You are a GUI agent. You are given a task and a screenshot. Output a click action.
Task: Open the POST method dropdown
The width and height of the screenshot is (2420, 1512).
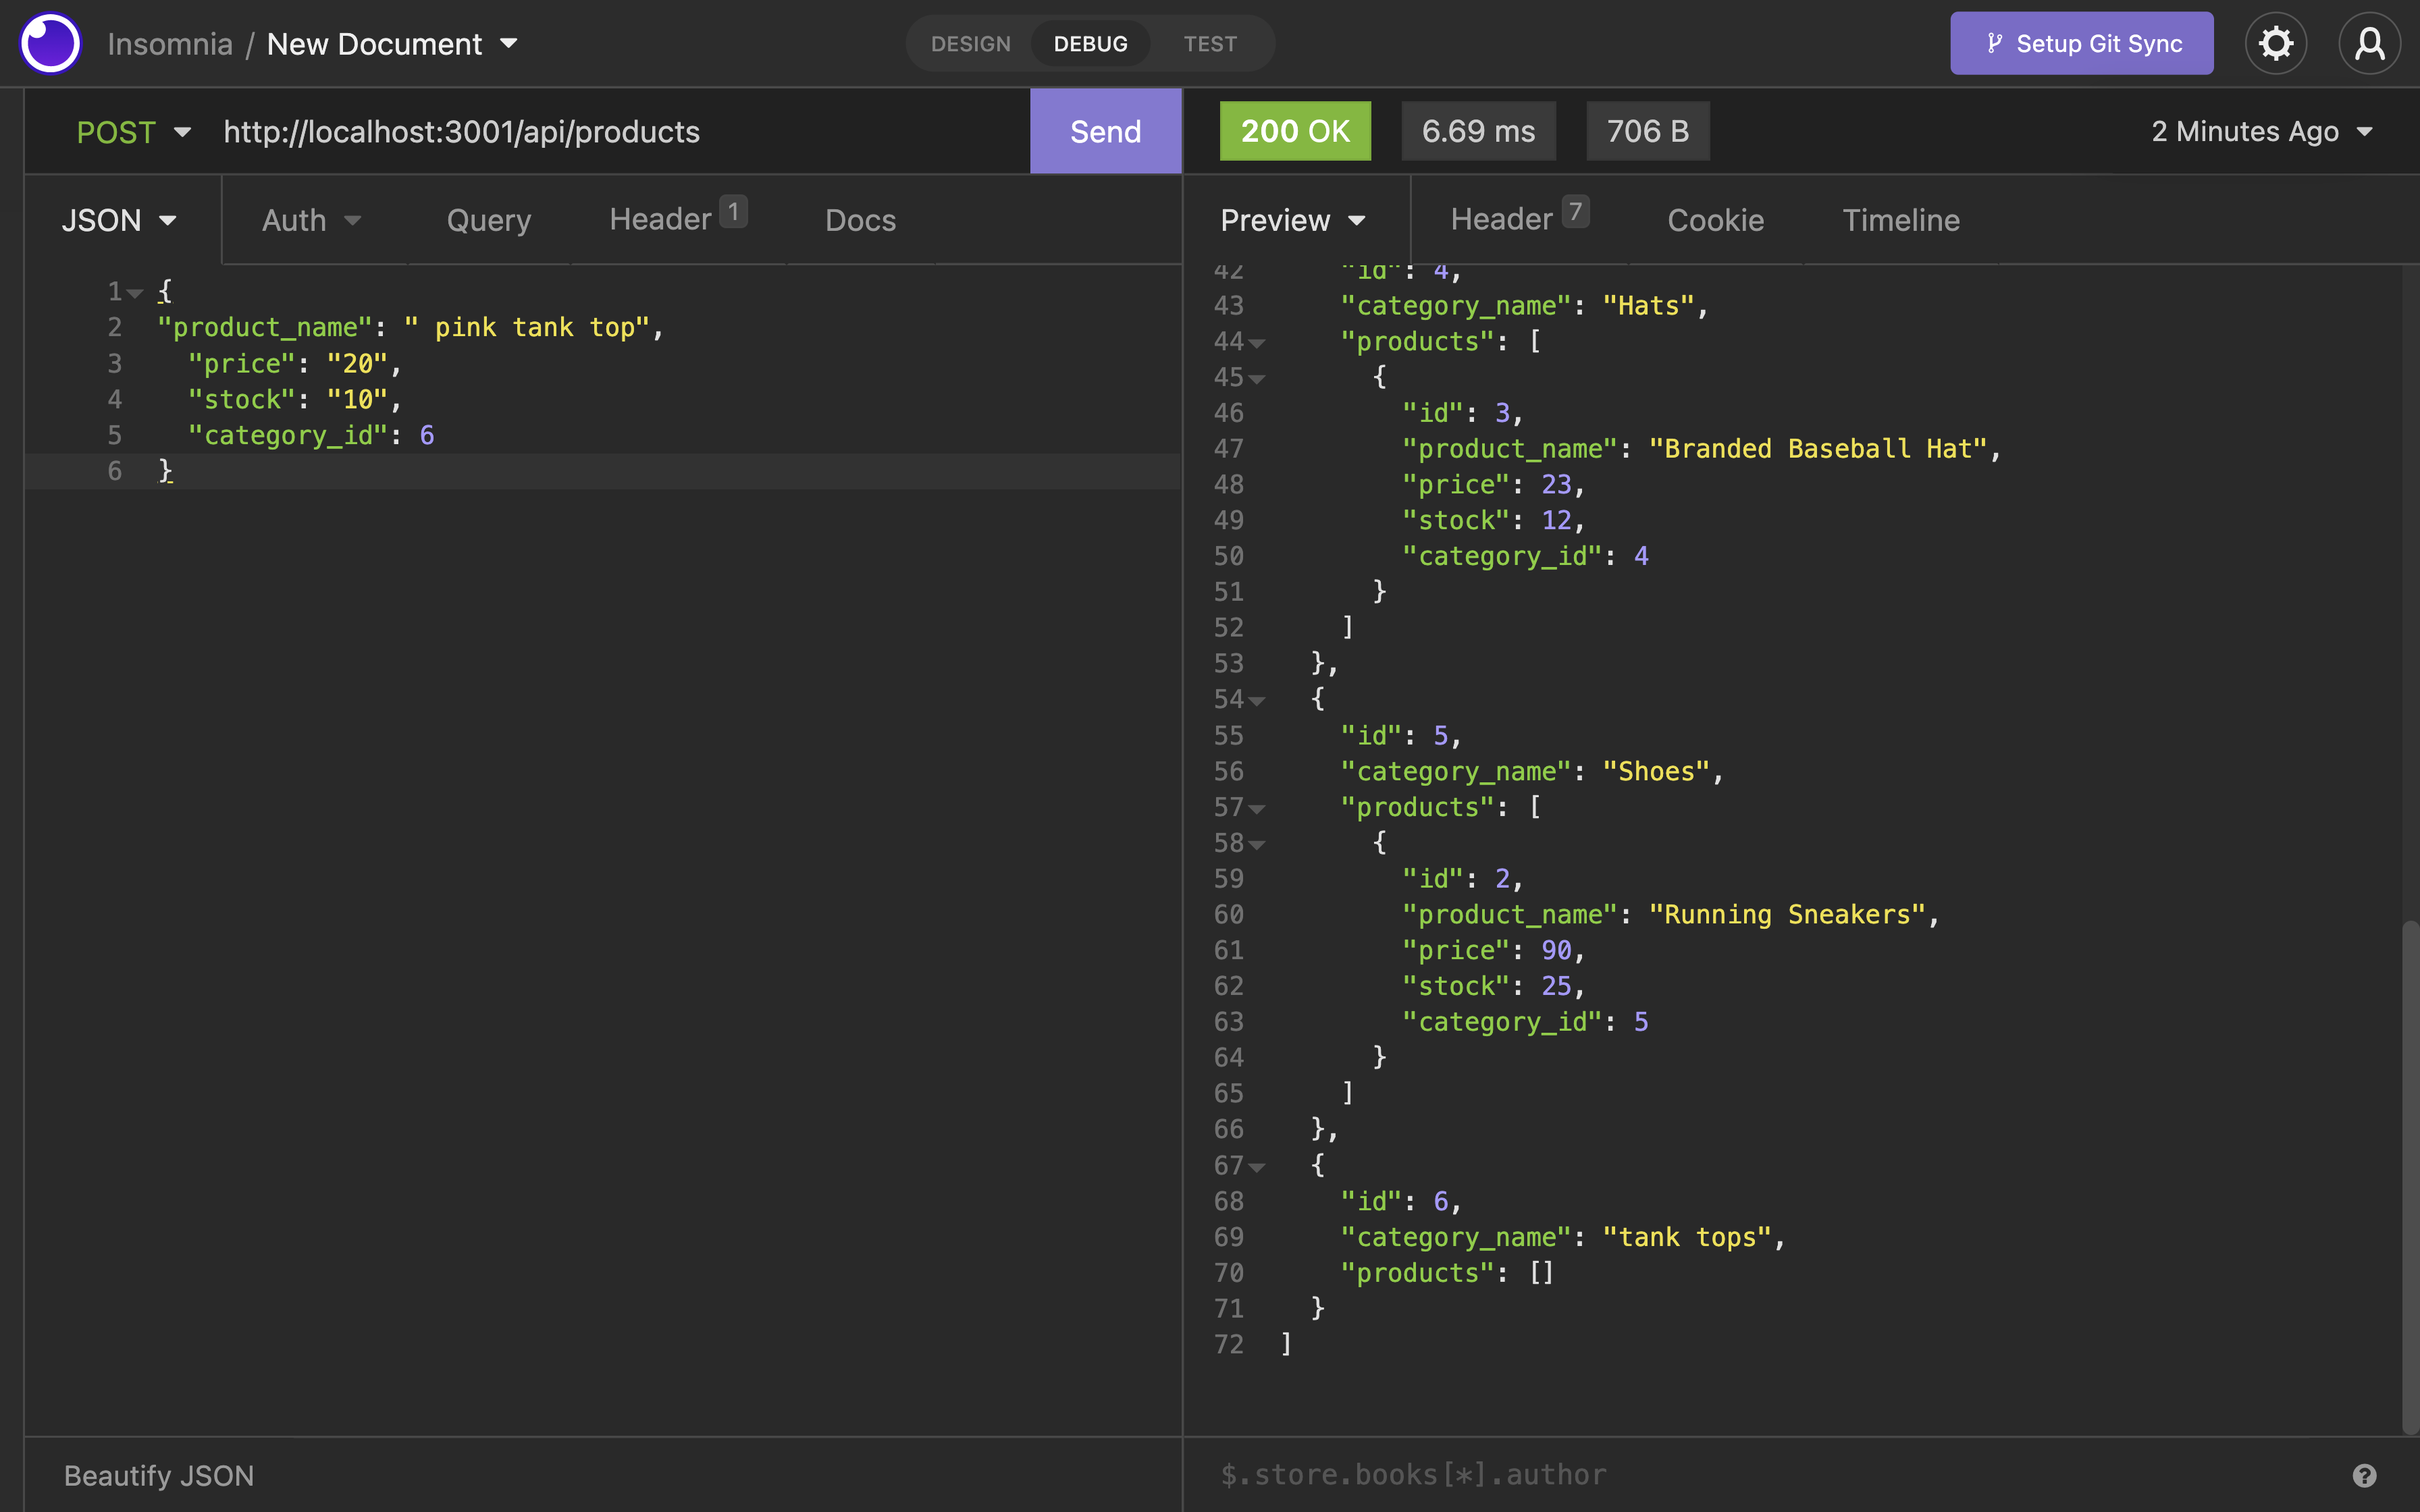[133, 131]
